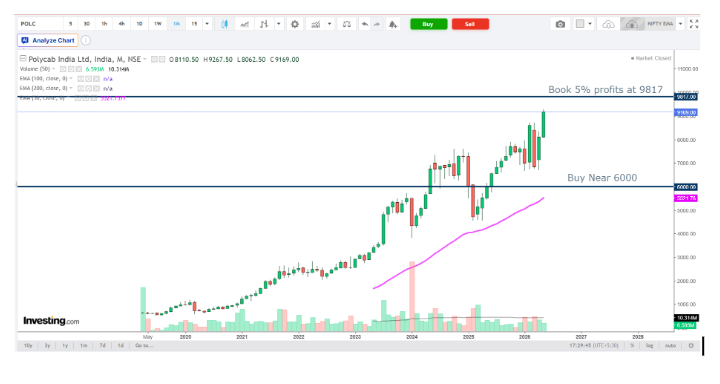Open the Go to date link
This screenshot has height=384, width=720.
144,345
